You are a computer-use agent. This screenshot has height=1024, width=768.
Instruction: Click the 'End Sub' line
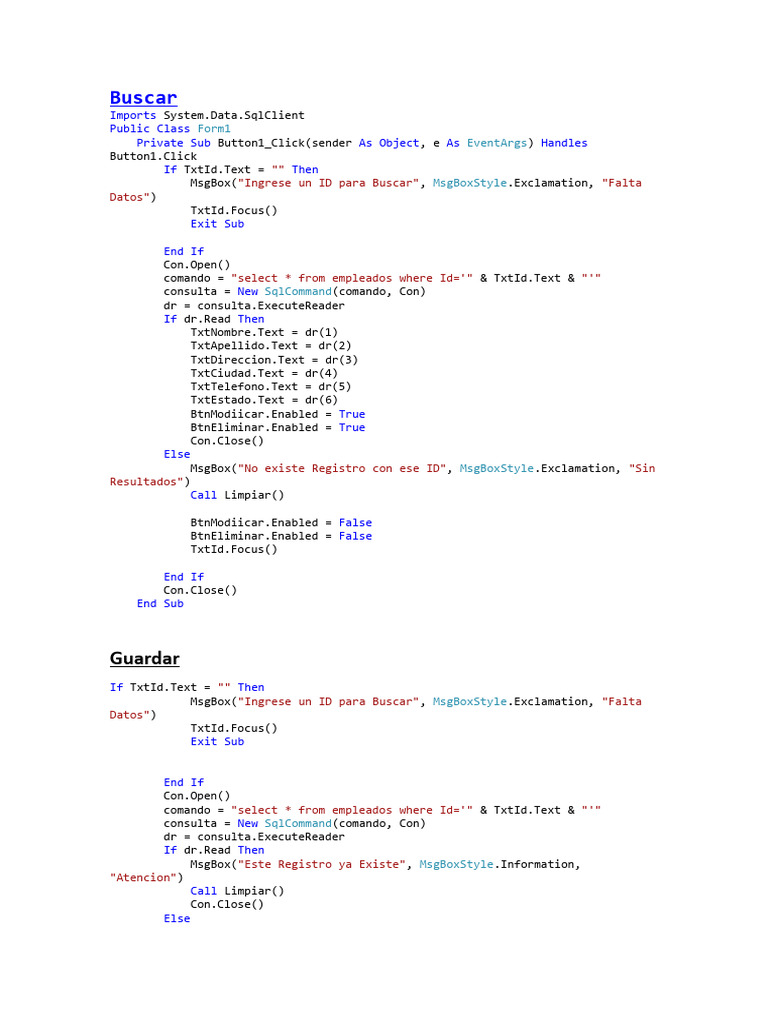pos(160,603)
